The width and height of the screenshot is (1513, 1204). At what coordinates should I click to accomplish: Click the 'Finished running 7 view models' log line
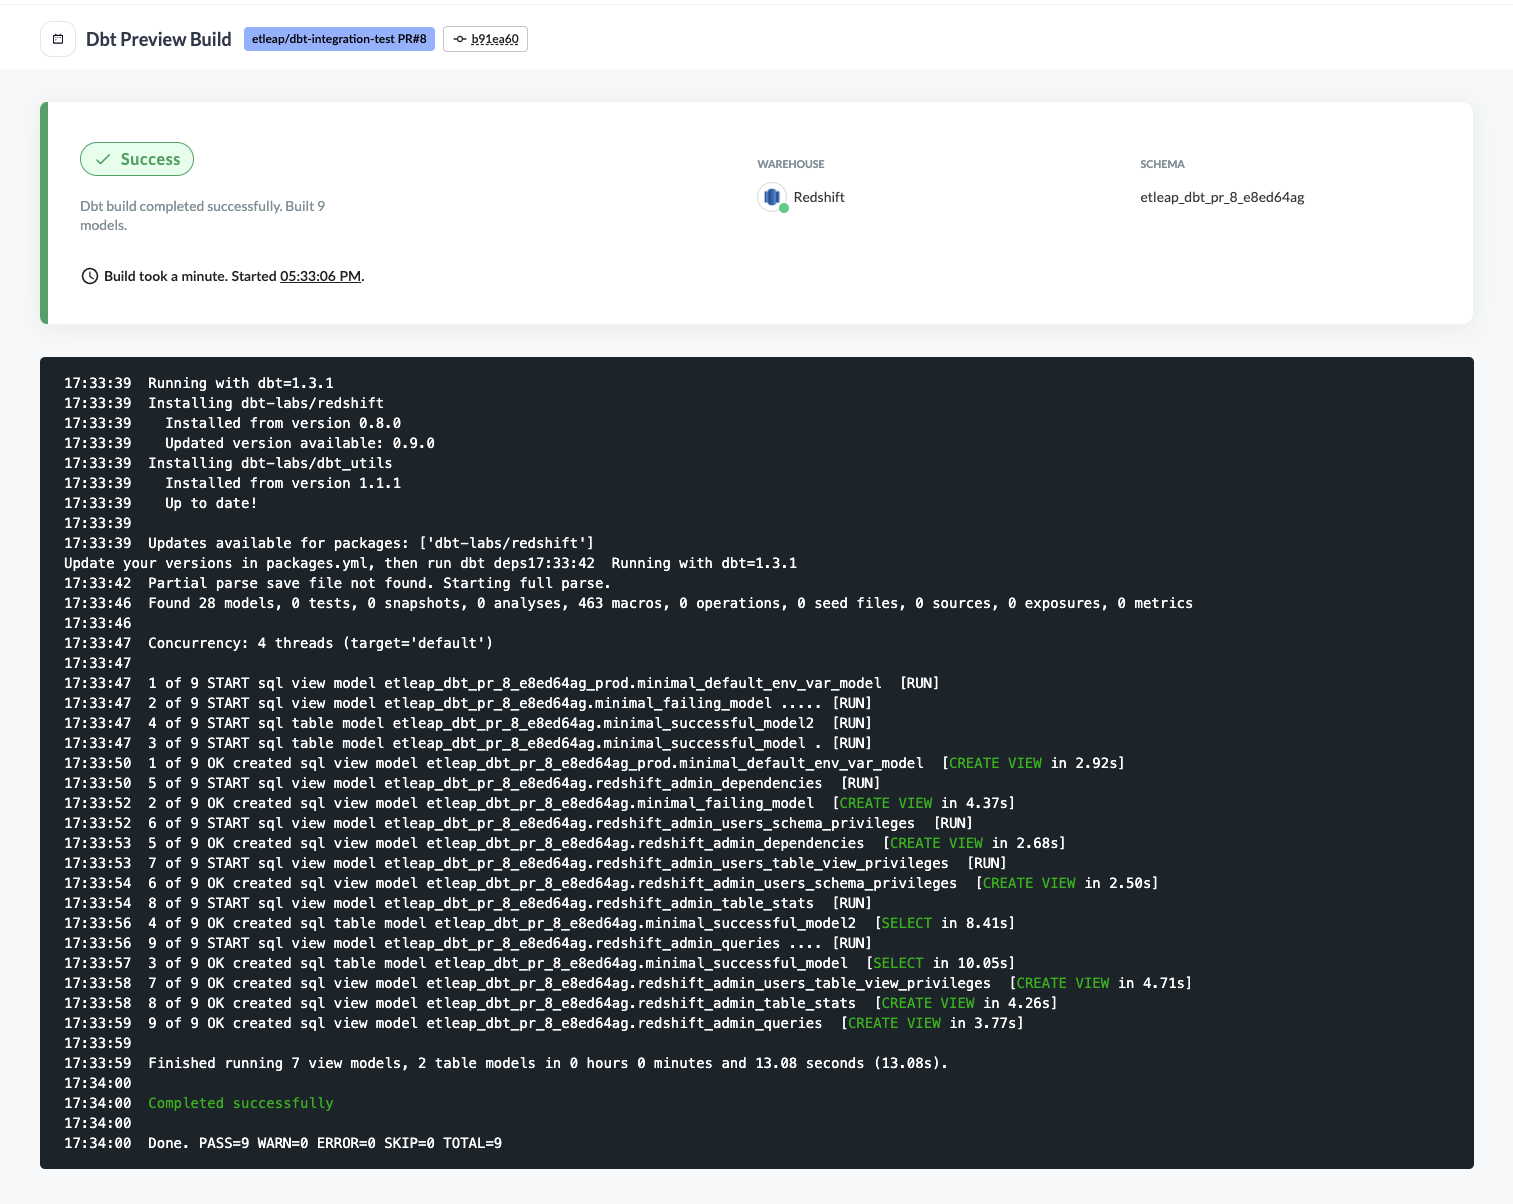[547, 1063]
